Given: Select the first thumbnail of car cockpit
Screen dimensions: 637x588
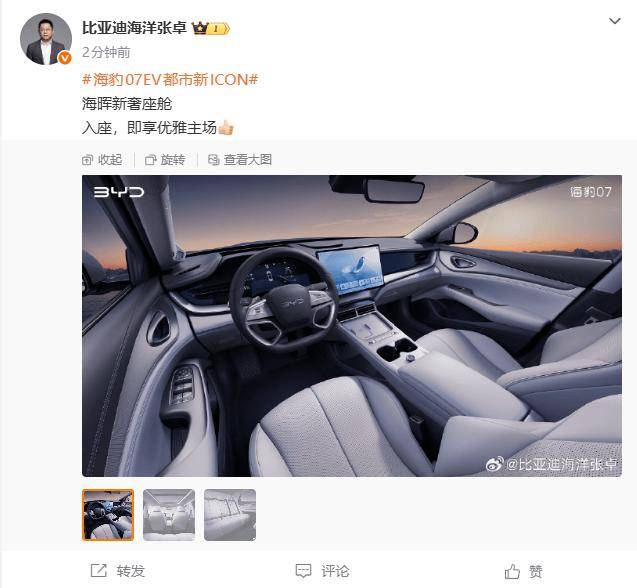Looking at the screenshot, I should (x=108, y=515).
